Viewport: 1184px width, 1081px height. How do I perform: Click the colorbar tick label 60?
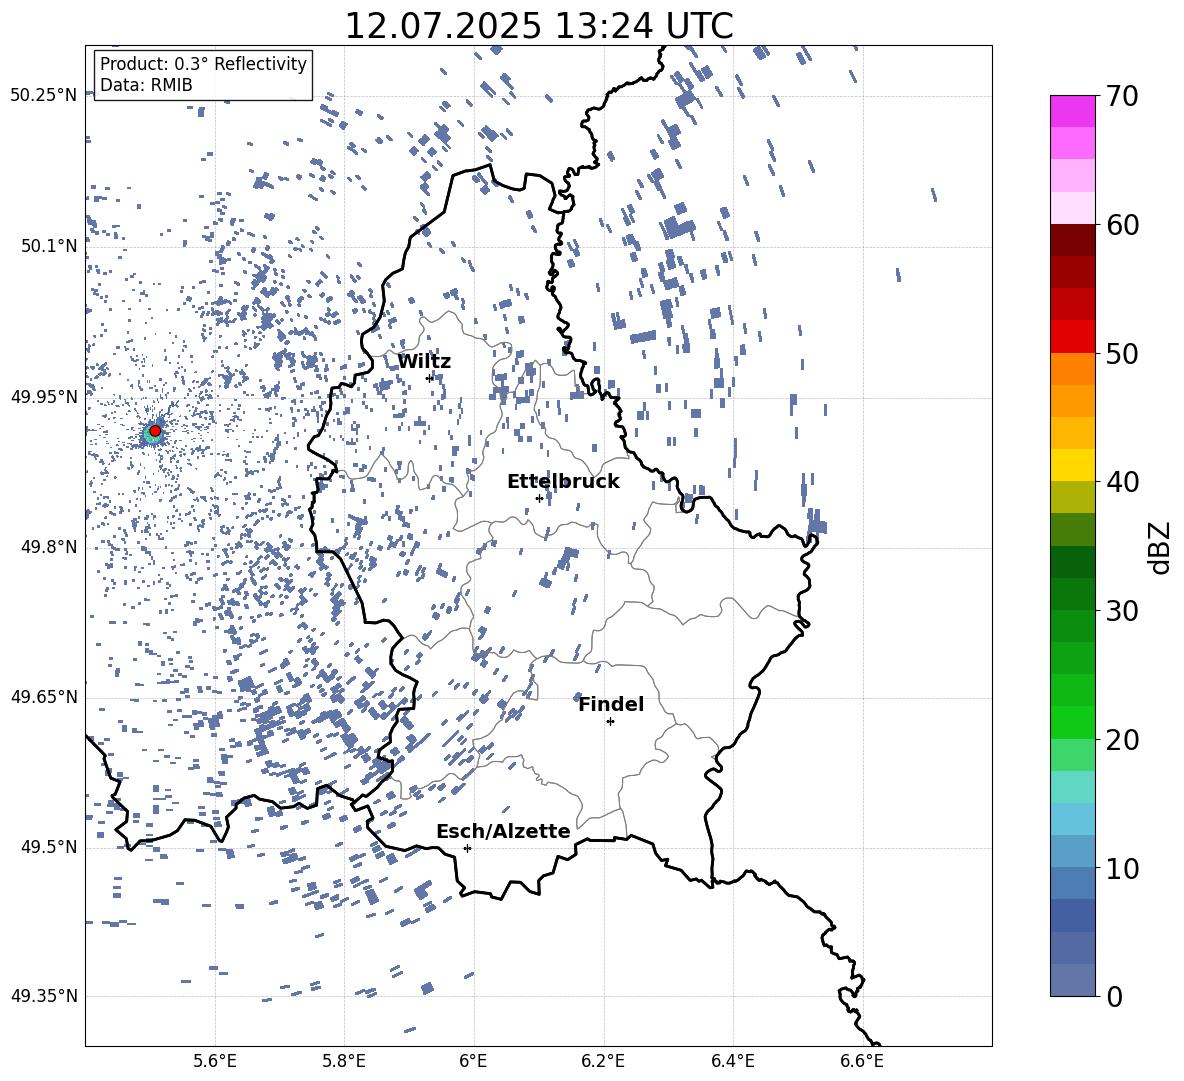coord(1122,225)
